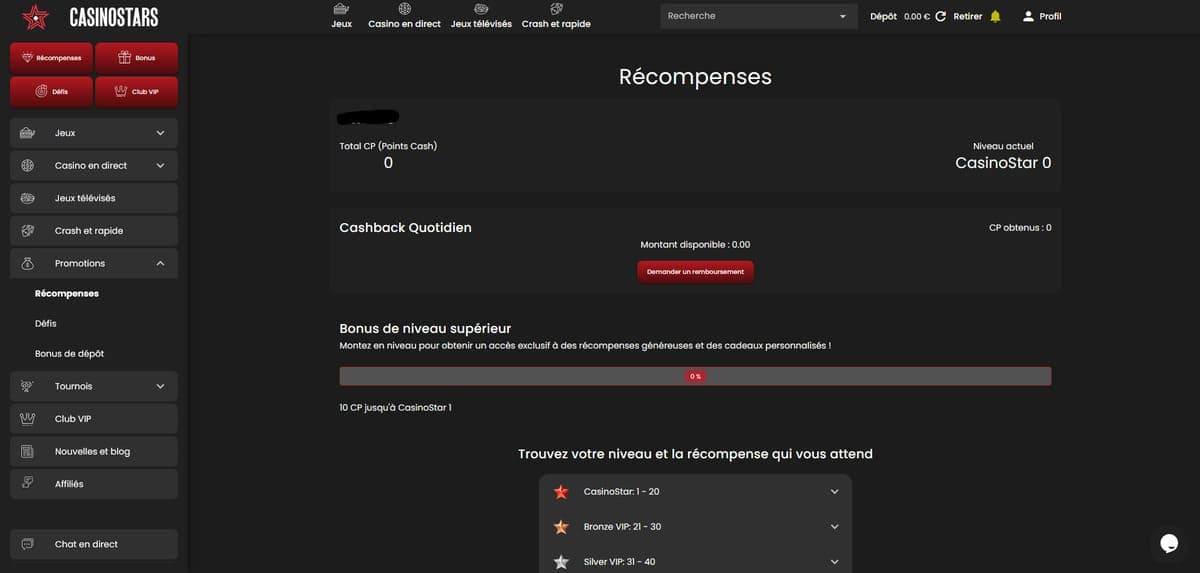This screenshot has width=1200, height=573.
Task: Click Dépôt in the top bar
Action: tap(884, 16)
